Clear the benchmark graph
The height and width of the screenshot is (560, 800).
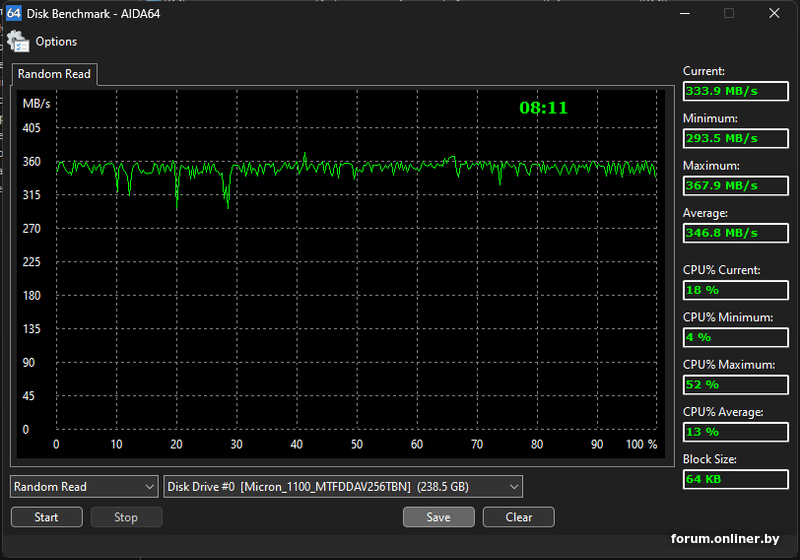coord(518,517)
